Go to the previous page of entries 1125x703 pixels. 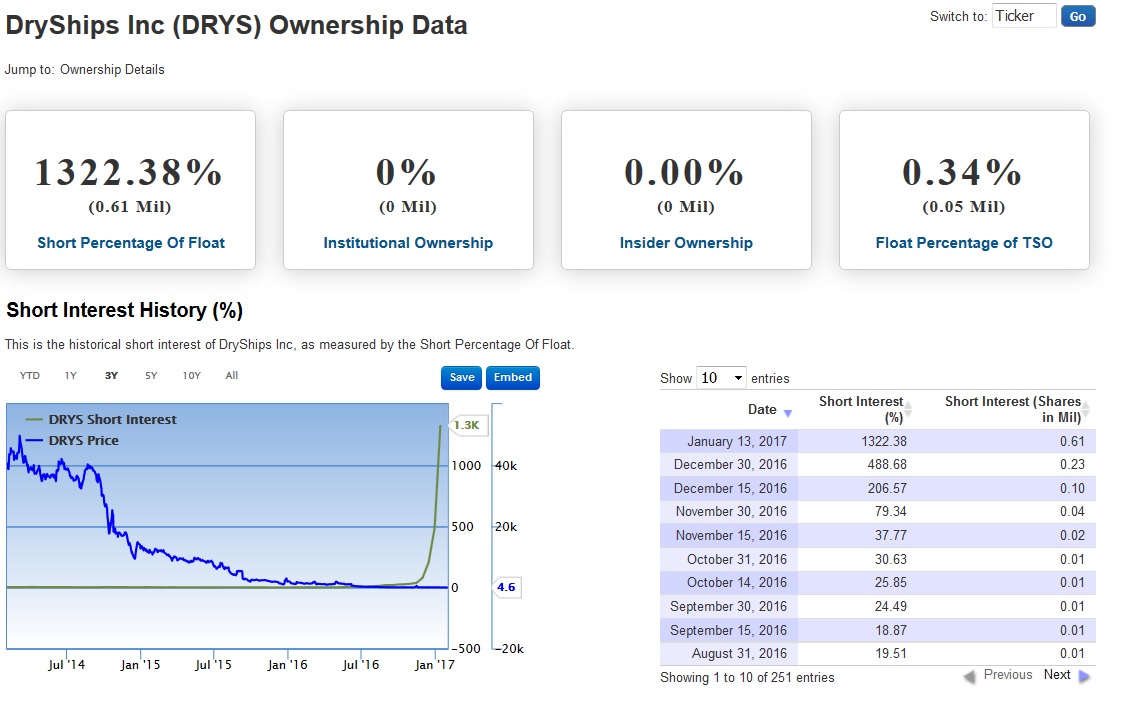pyautogui.click(x=1008, y=674)
